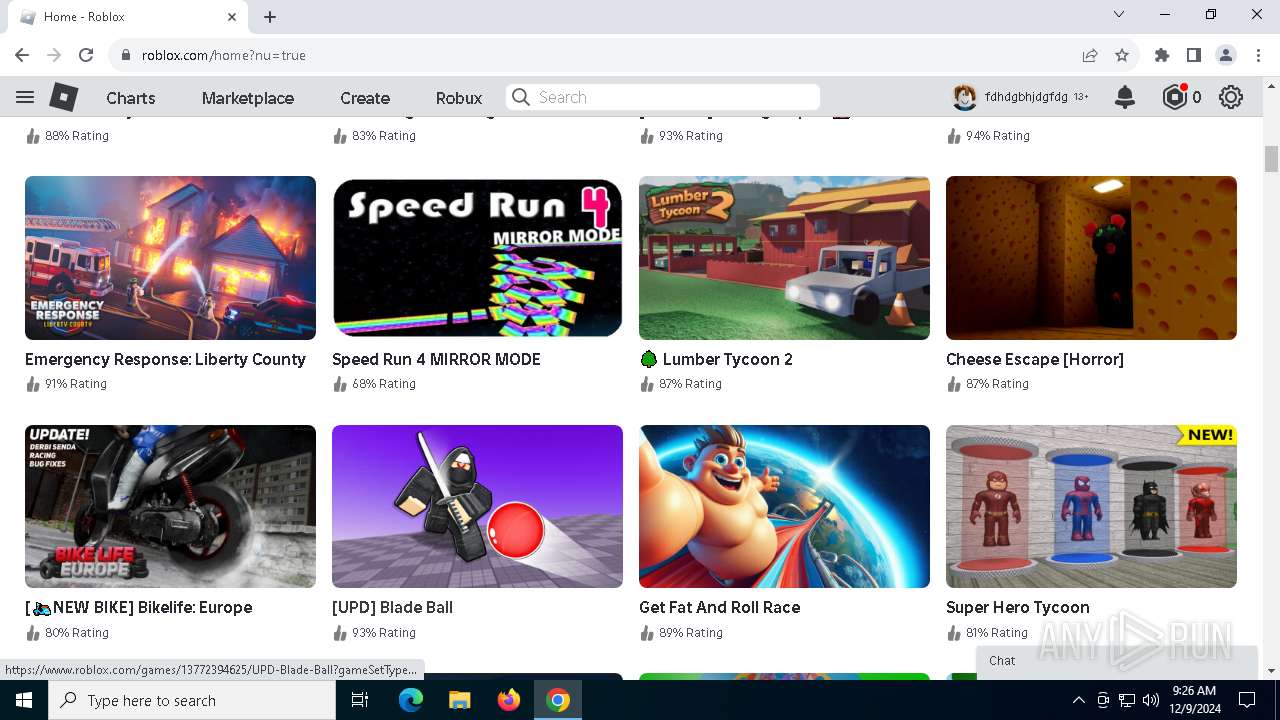Viewport: 1280px width, 720px height.
Task: Click the search magnifier icon
Action: point(520,97)
